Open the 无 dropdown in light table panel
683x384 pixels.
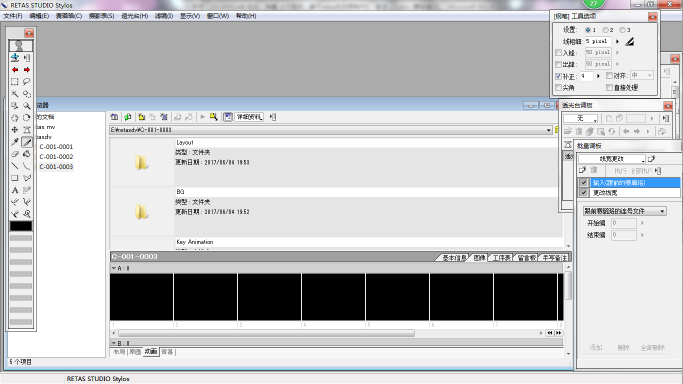(x=580, y=118)
